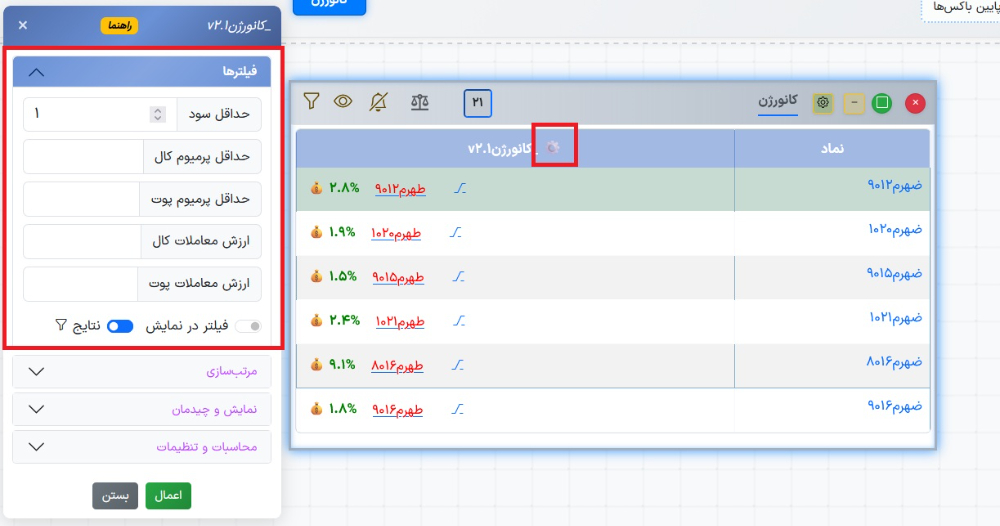Screen dimensions: 1000x526
Task: Expand the نمایش و چیدمان section
Action: [x=37, y=410]
